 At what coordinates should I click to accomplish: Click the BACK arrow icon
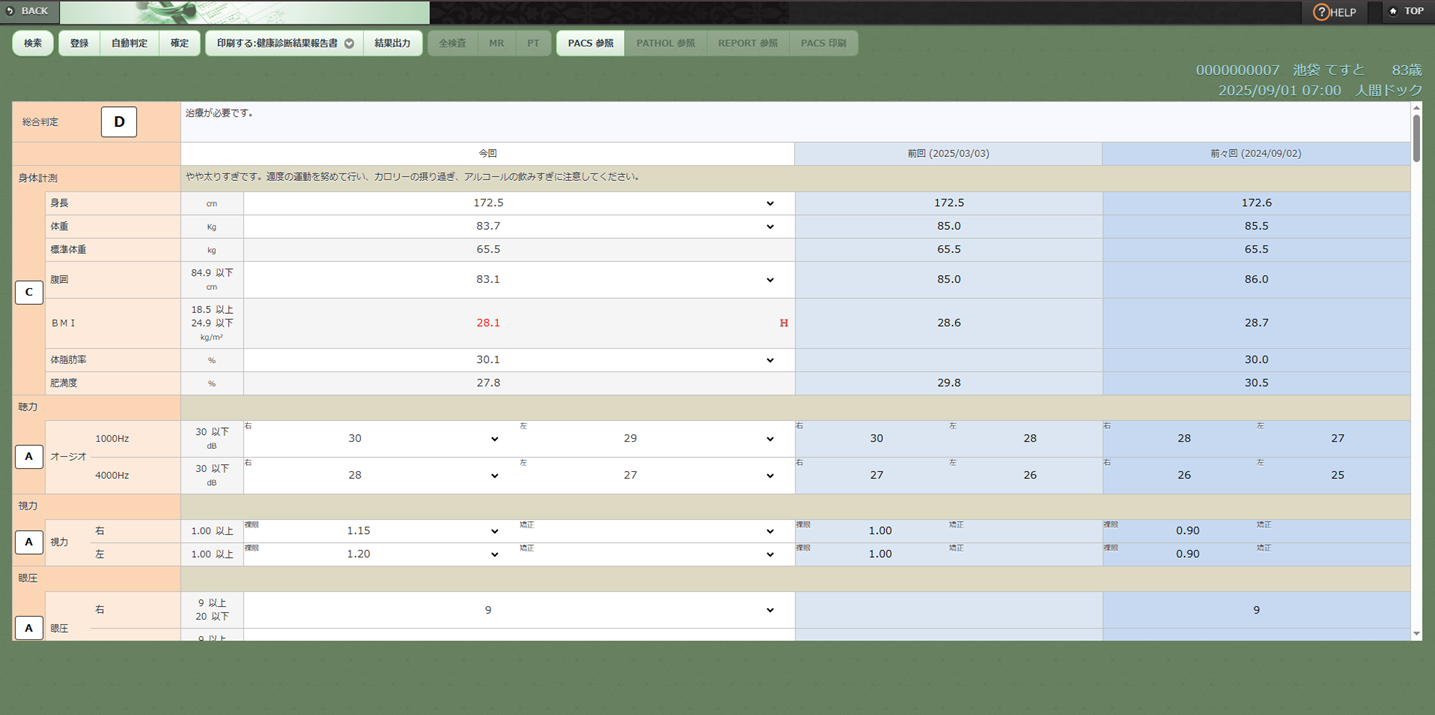10,11
